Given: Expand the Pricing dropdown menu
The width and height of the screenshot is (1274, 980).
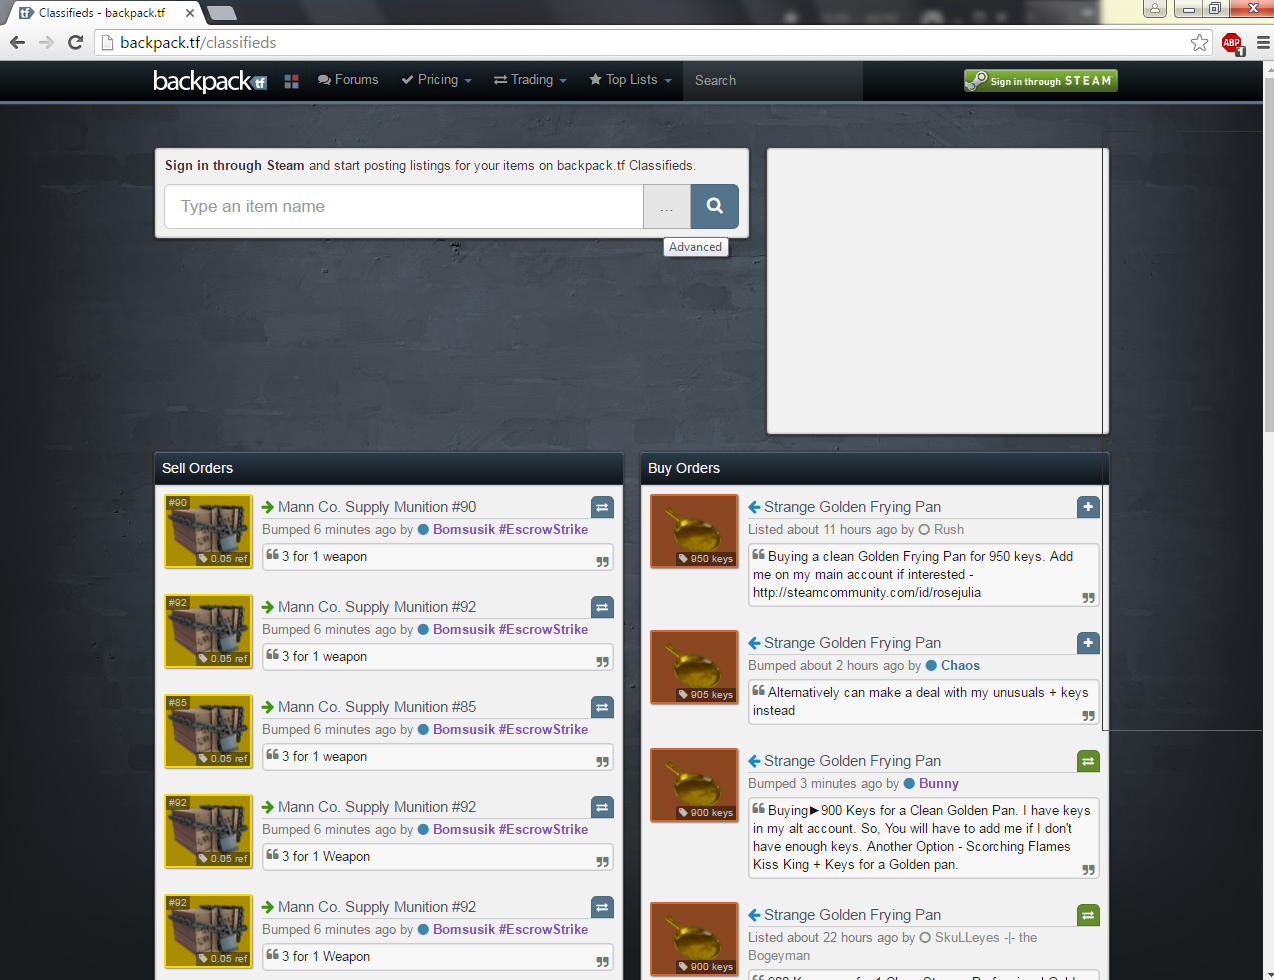Looking at the screenshot, I should (x=436, y=80).
